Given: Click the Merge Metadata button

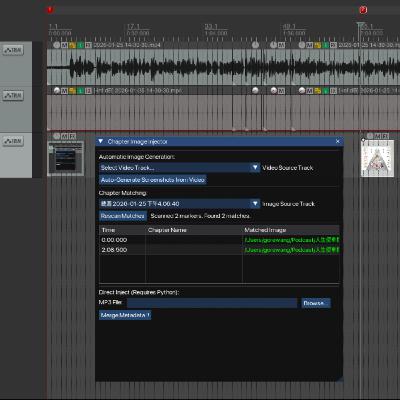Looking at the screenshot, I should tap(125, 315).
